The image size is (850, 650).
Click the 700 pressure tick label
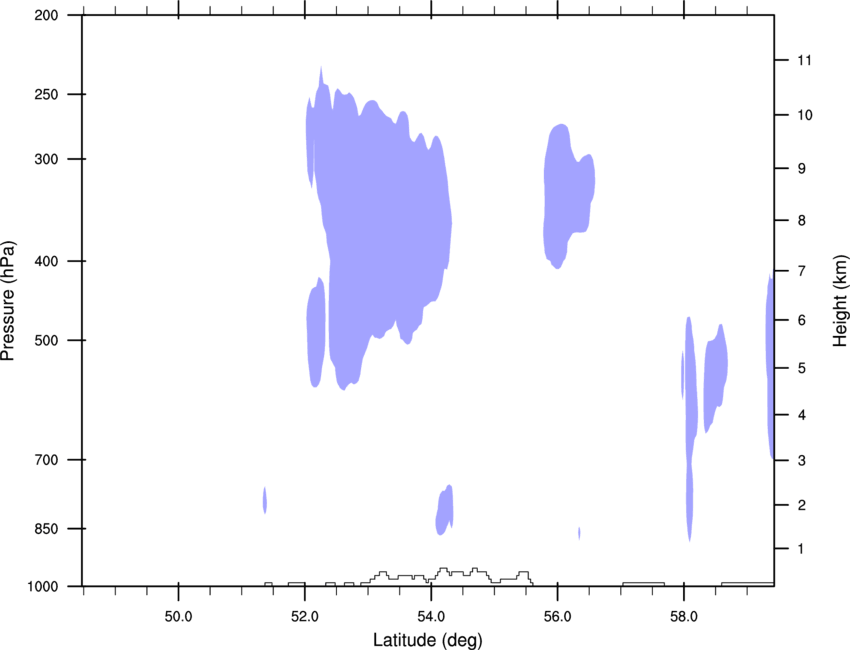point(46,460)
